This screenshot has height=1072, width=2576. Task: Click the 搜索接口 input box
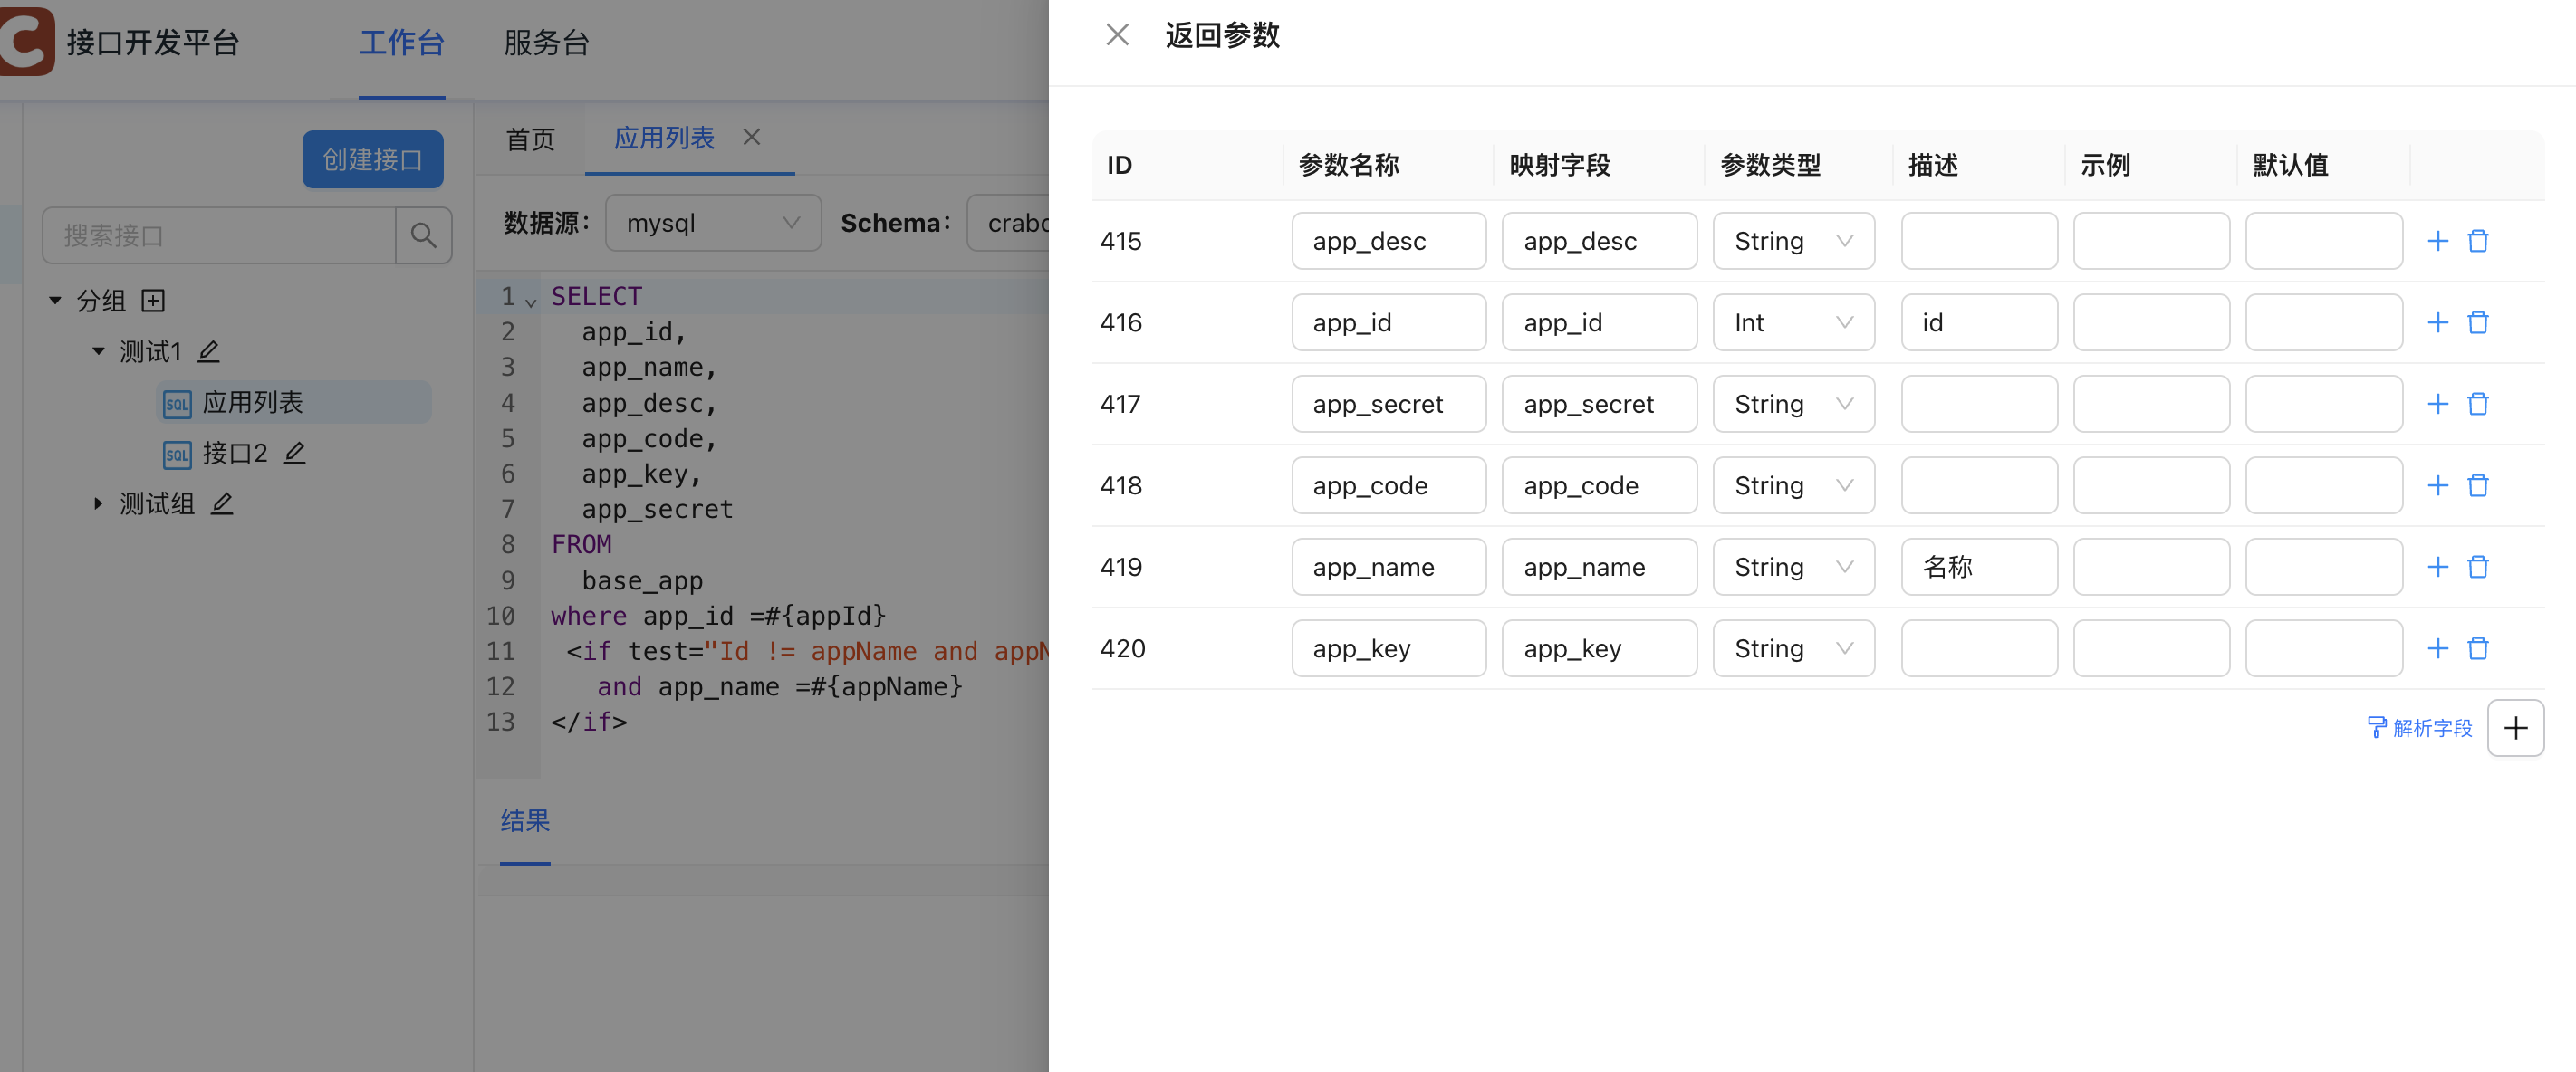218,236
